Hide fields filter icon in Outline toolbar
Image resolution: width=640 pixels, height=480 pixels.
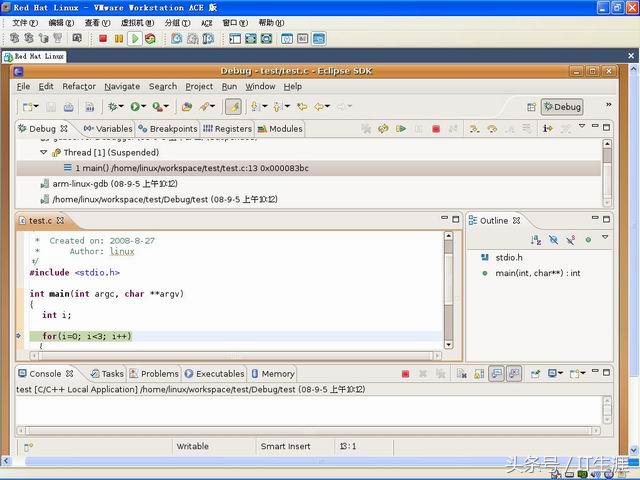[553, 240]
